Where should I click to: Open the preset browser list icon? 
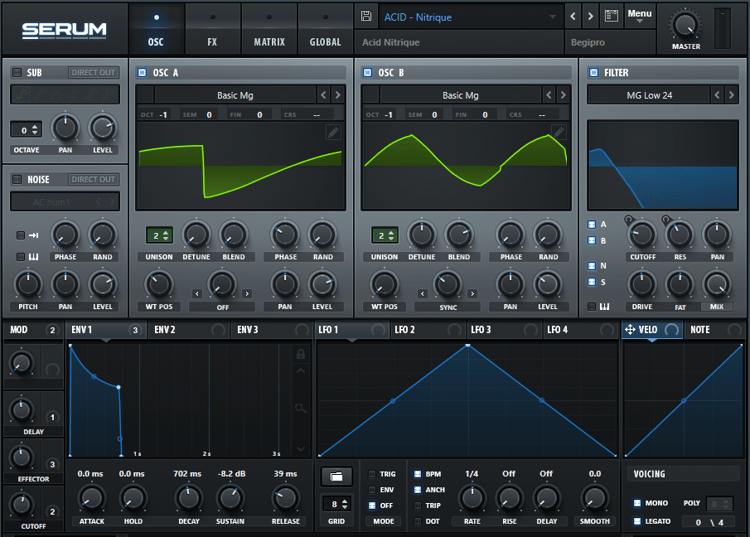tap(611, 16)
